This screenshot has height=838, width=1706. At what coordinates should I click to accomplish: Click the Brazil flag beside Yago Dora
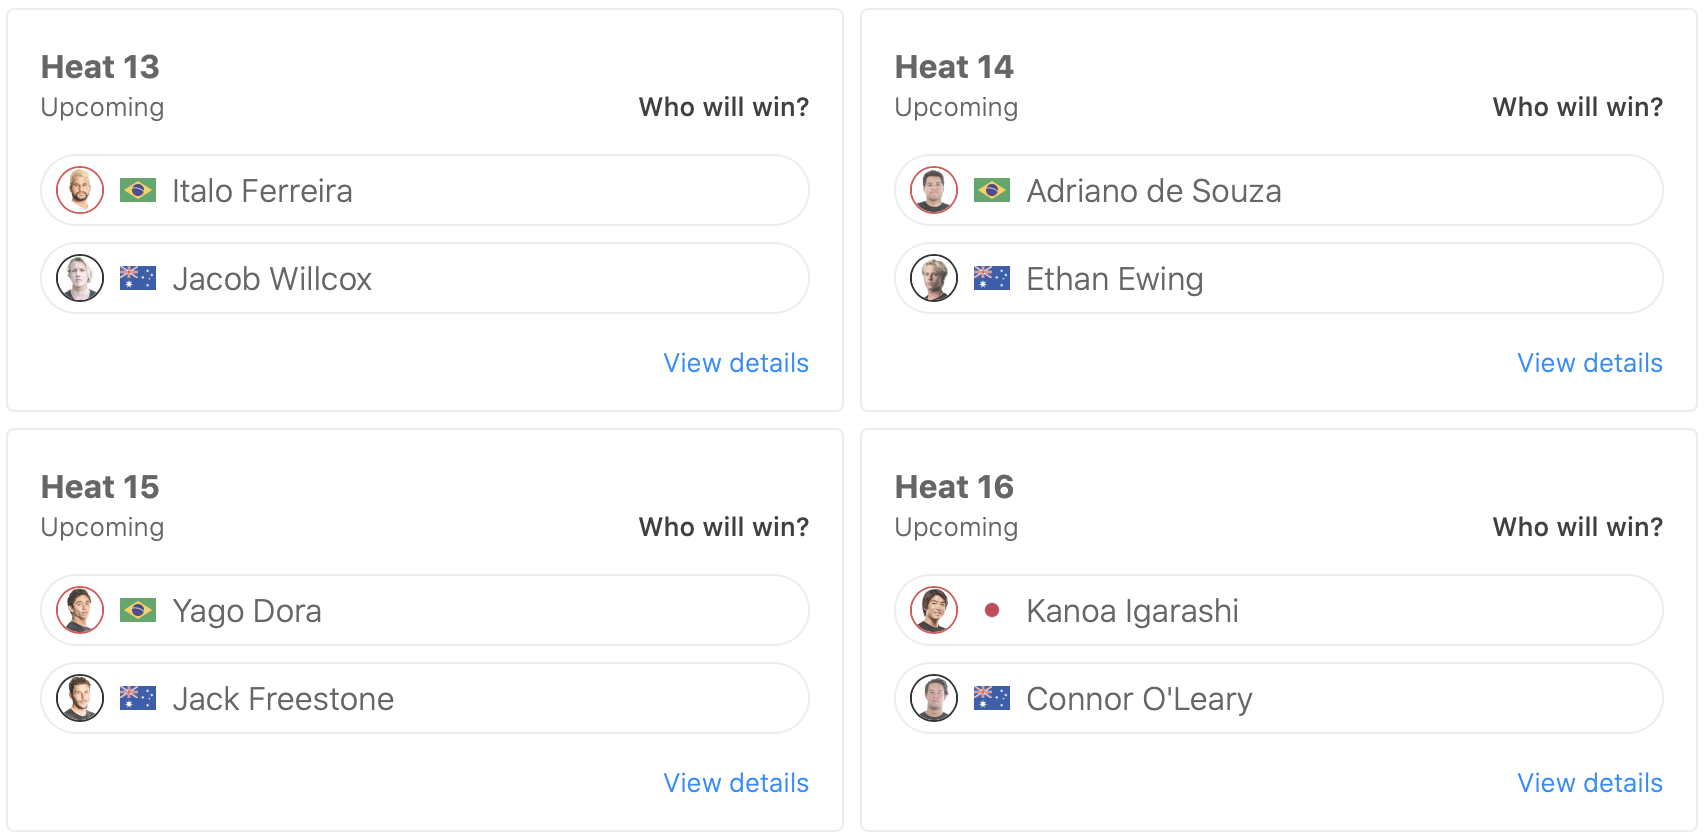pyautogui.click(x=138, y=610)
